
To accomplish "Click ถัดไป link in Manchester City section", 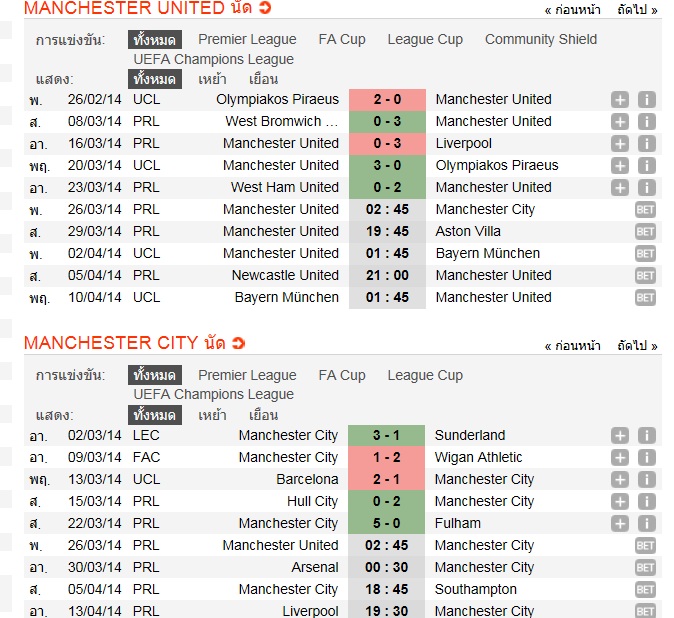I will (638, 346).
